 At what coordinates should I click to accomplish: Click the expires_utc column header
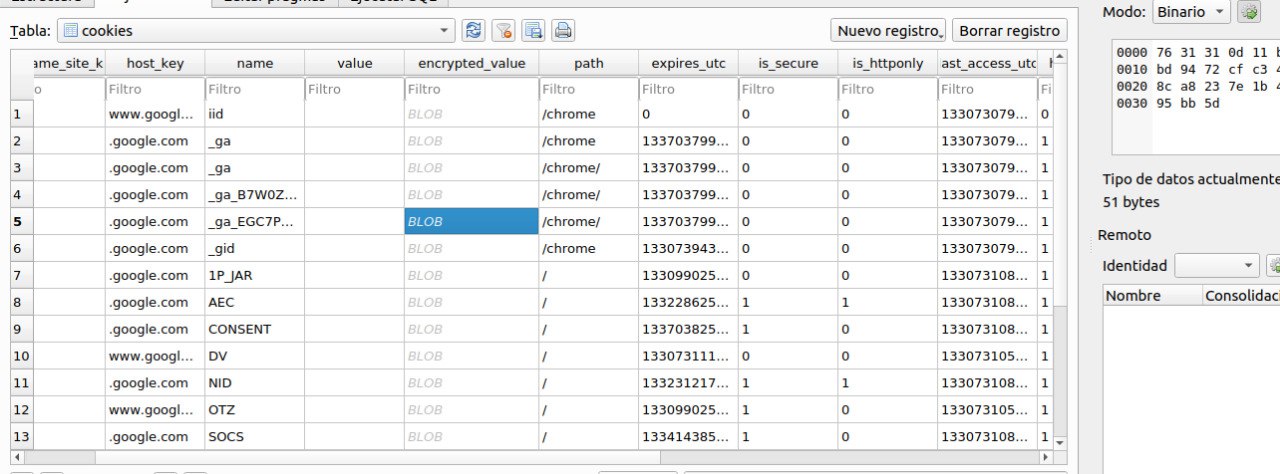[x=688, y=63]
